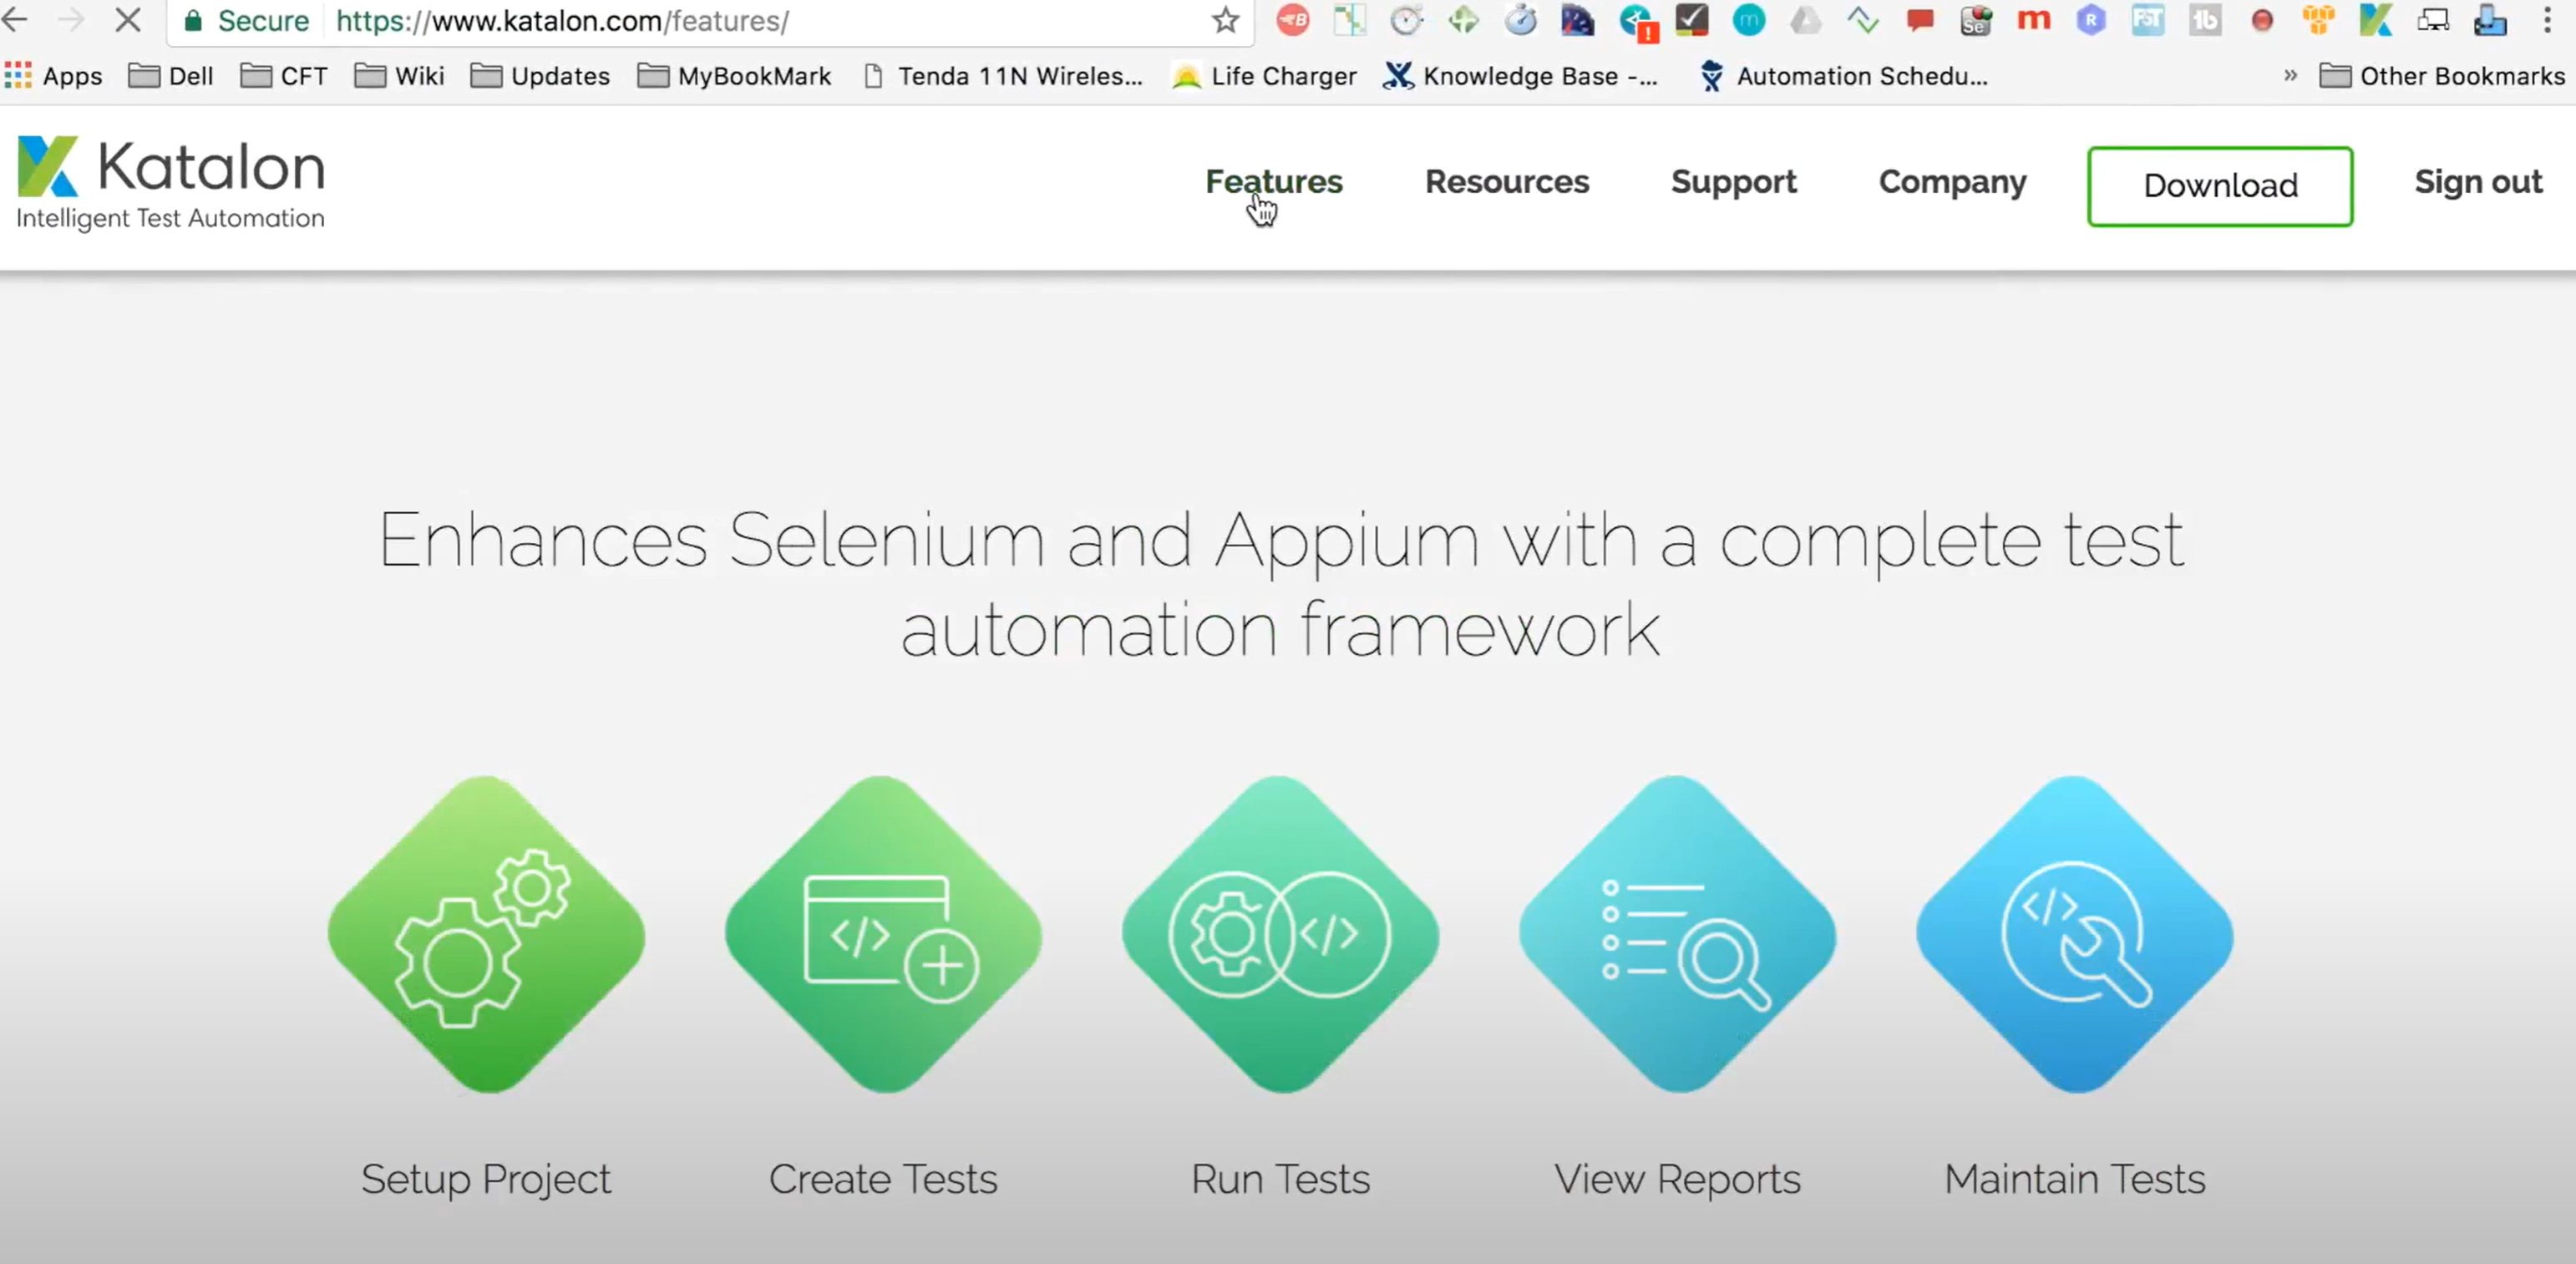Open the orange boxes extension icon
The height and width of the screenshot is (1264, 2576).
click(2318, 20)
